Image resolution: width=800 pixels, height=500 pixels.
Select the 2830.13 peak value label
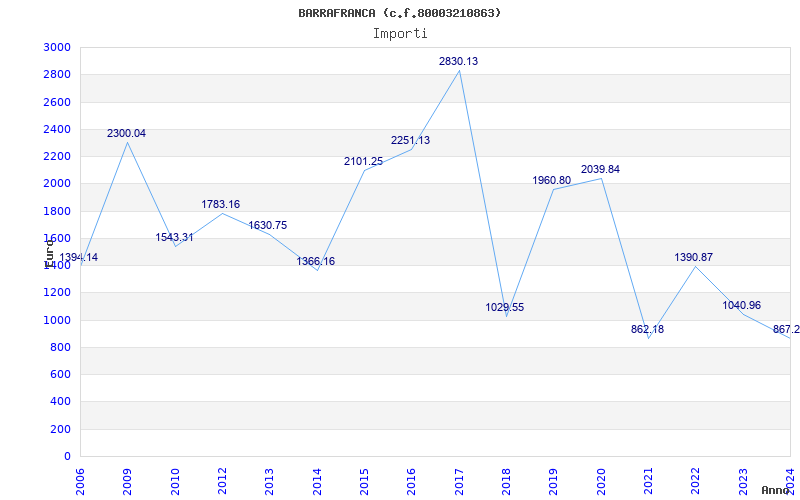pyautogui.click(x=458, y=61)
